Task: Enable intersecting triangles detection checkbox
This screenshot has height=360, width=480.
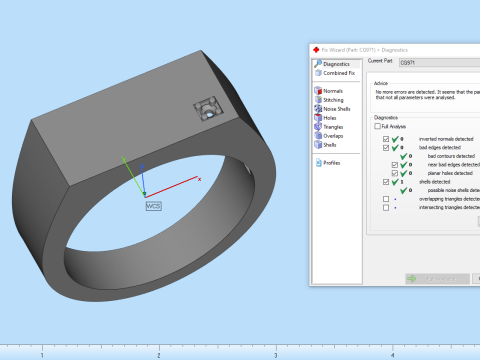Action: click(386, 208)
